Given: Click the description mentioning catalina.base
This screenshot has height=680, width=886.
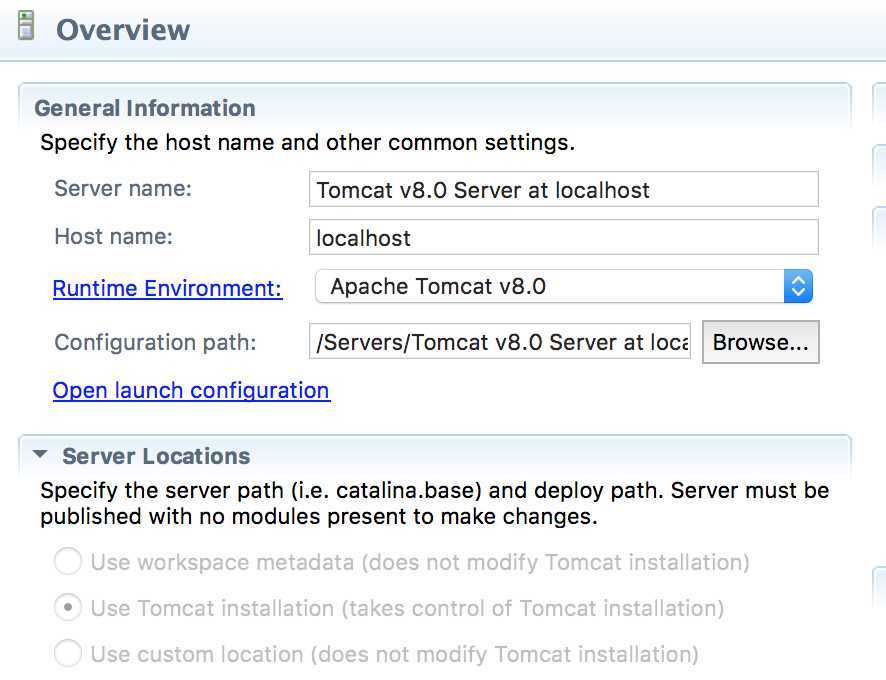Looking at the screenshot, I should click(435, 503).
